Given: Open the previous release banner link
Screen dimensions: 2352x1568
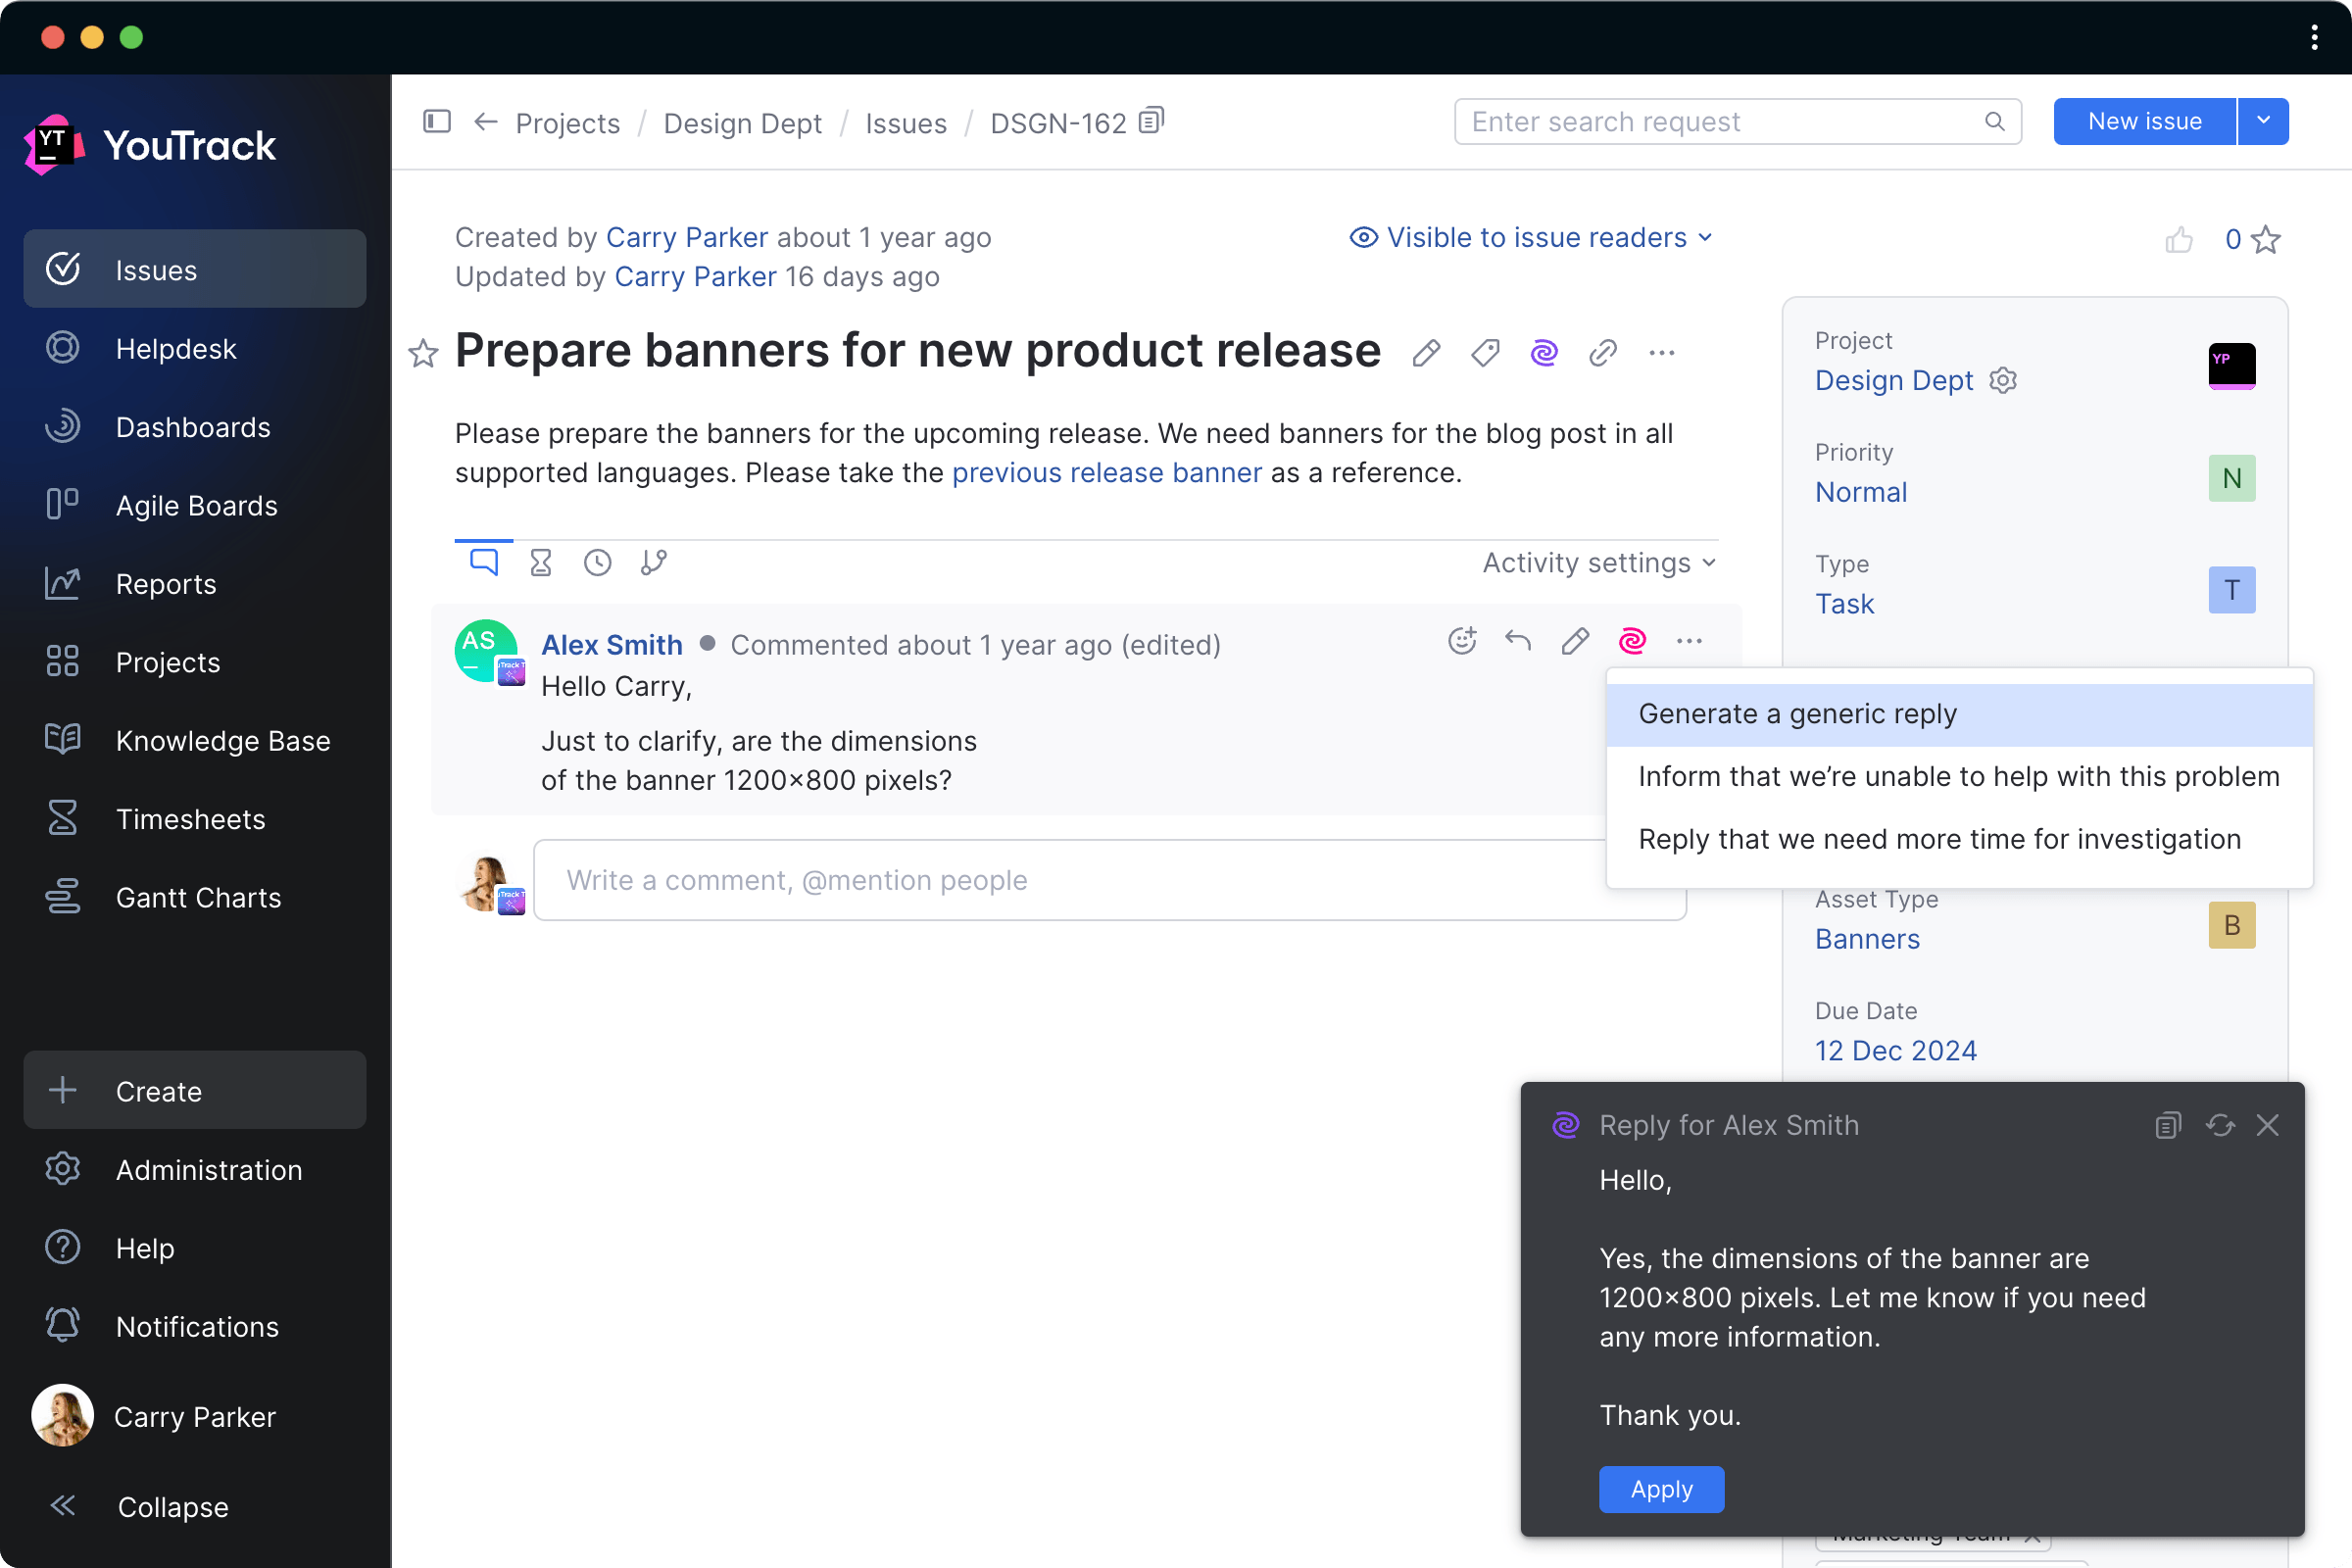Looking at the screenshot, I should 1106,472.
